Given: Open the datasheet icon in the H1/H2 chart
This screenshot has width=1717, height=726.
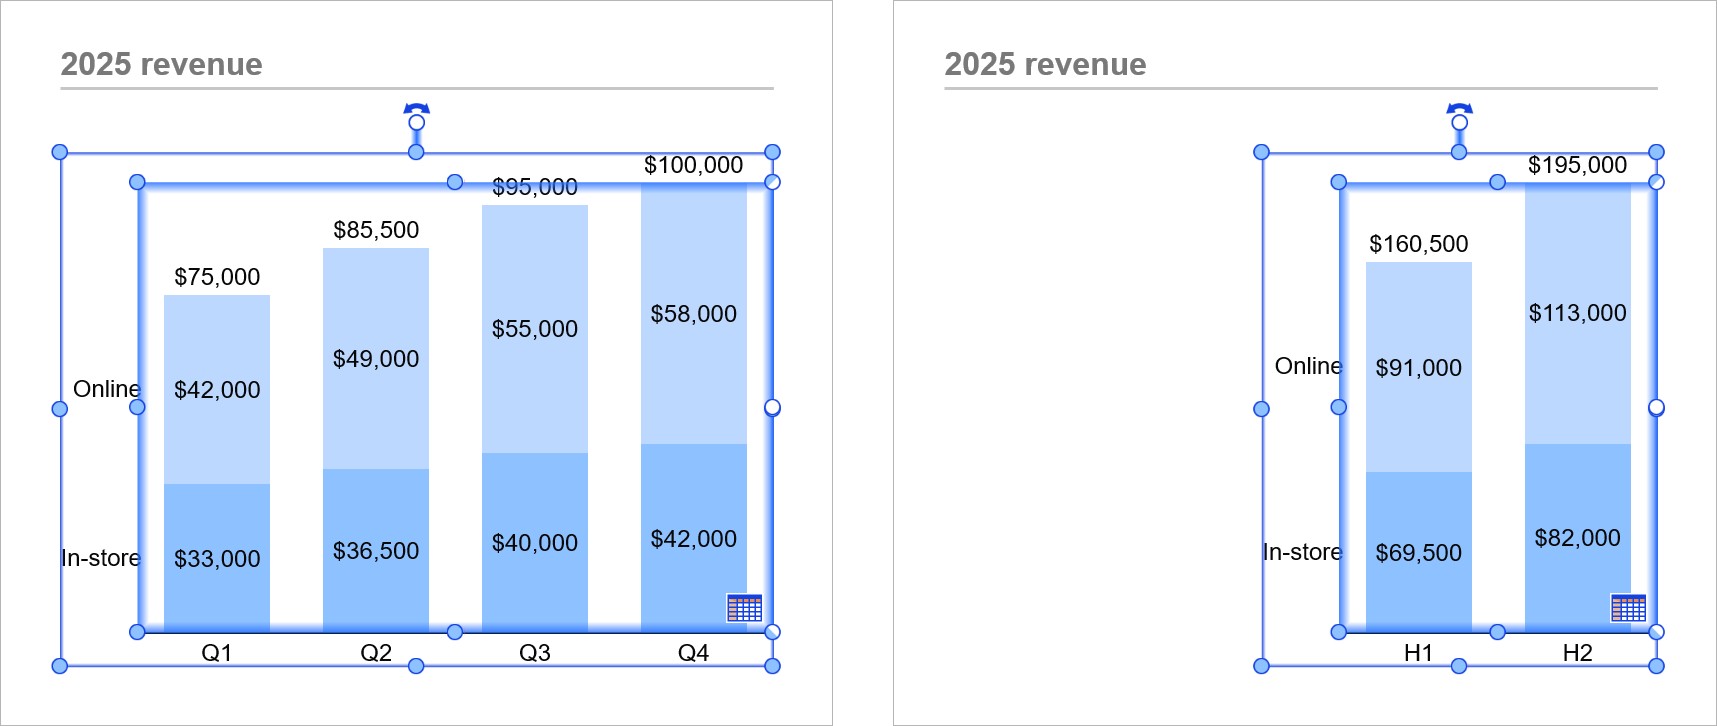Looking at the screenshot, I should point(1628,607).
